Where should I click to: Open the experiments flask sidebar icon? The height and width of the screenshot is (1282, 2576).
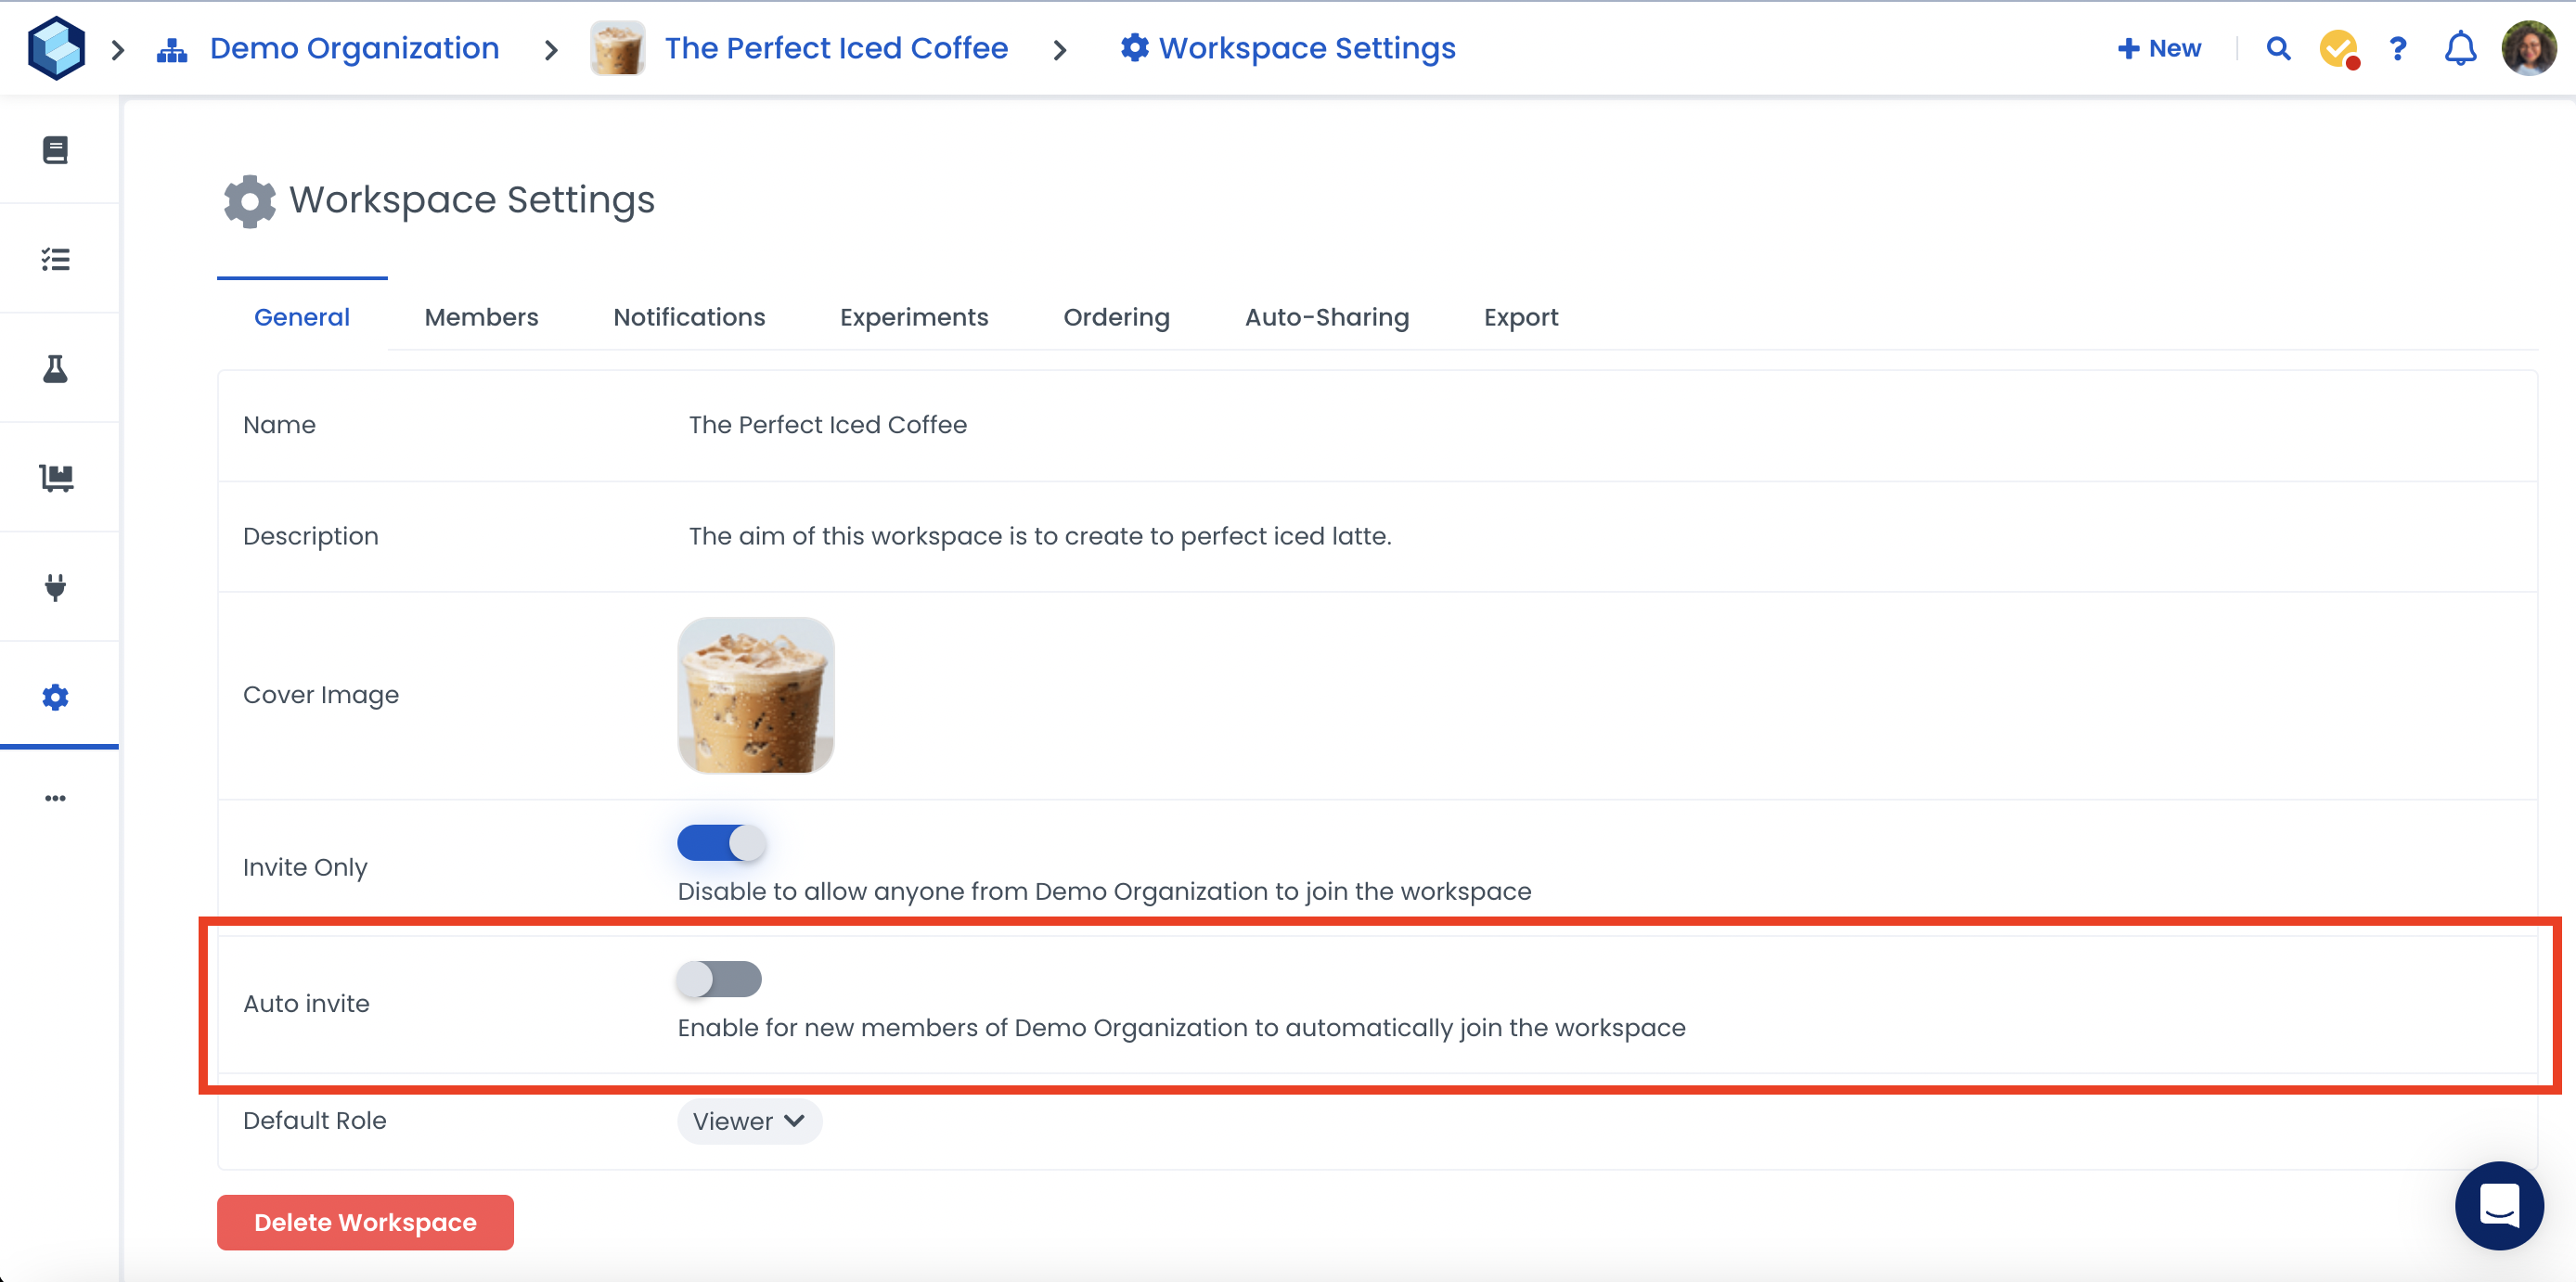(x=55, y=369)
